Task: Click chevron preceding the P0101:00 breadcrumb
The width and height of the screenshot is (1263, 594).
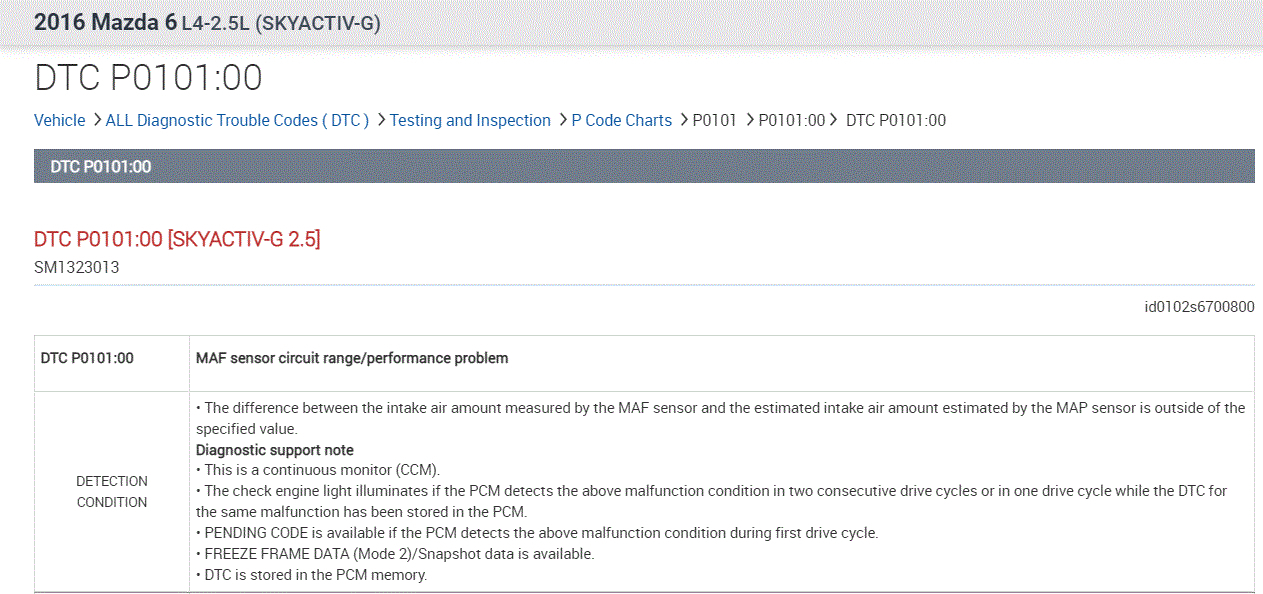Action: point(750,120)
